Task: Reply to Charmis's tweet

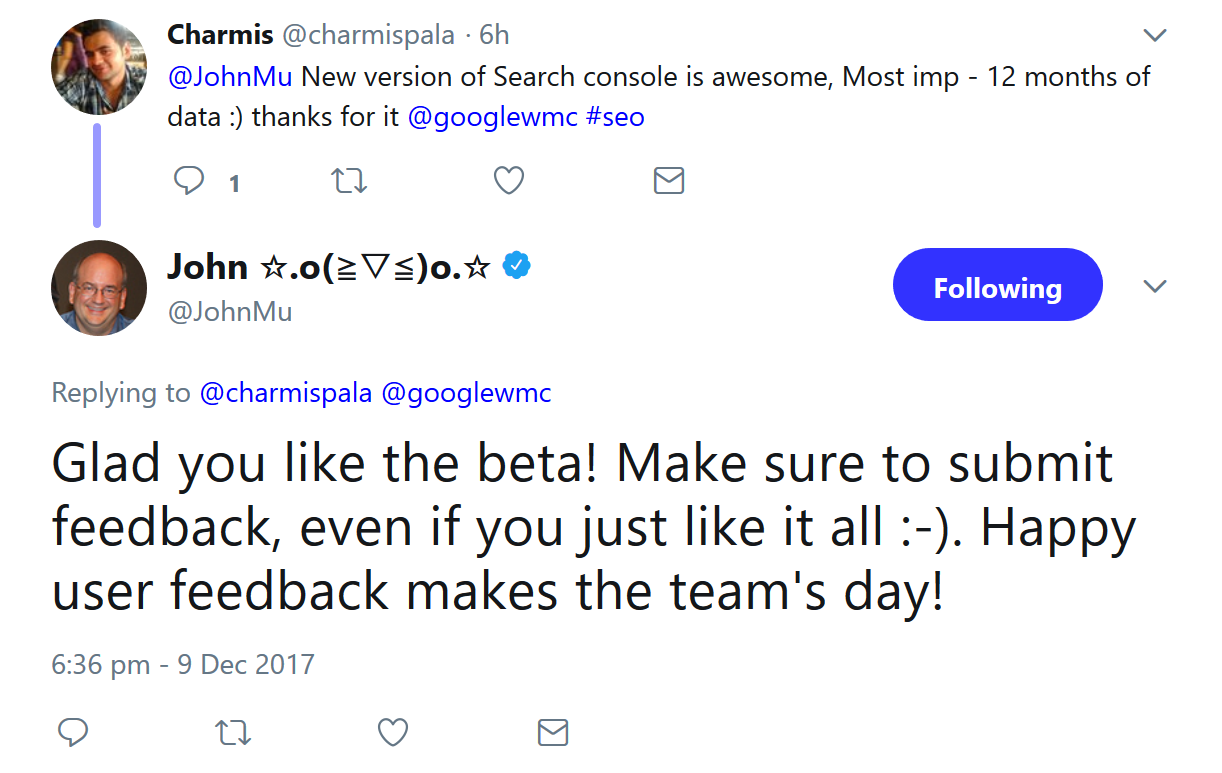Action: coord(190,181)
